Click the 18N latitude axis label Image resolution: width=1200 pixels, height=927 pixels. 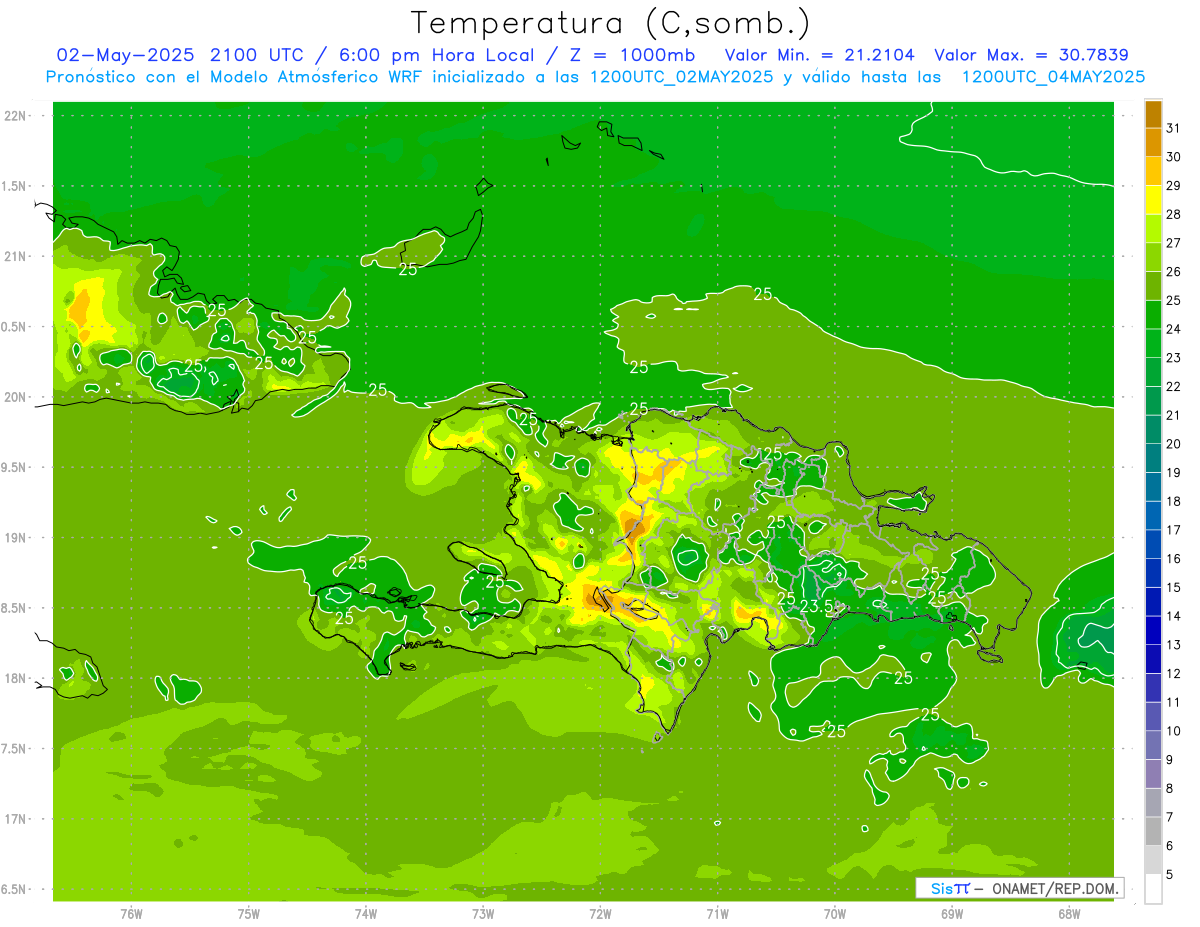[16, 678]
